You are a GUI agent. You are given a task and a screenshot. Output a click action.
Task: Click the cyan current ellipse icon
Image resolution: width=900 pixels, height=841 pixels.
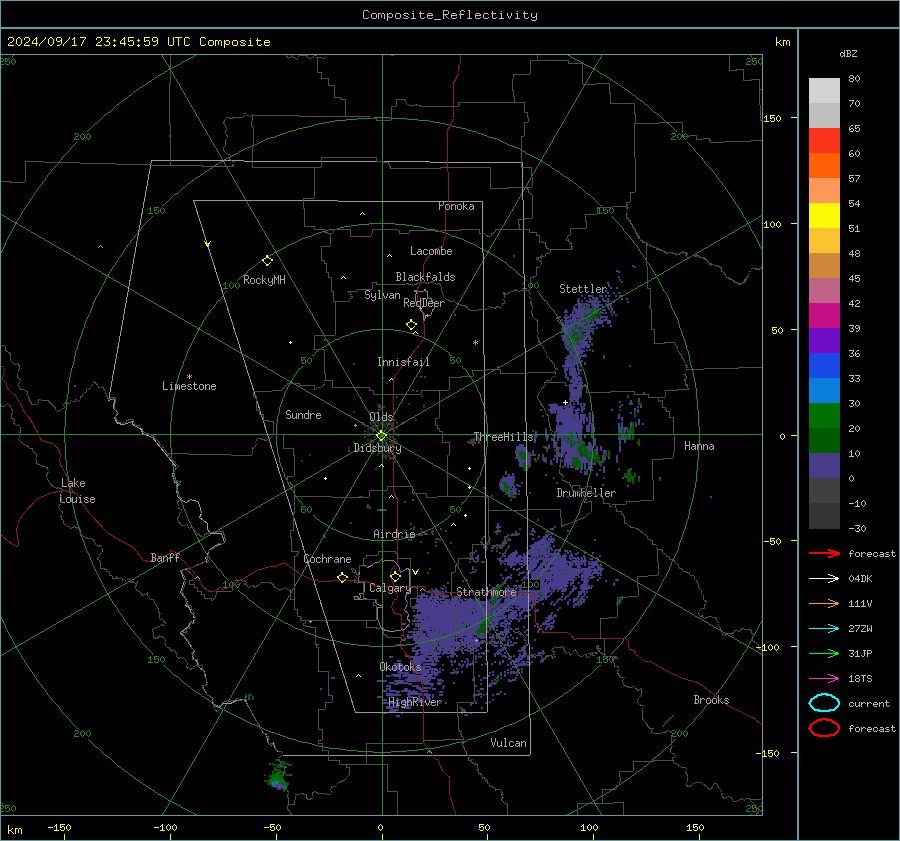coord(824,703)
